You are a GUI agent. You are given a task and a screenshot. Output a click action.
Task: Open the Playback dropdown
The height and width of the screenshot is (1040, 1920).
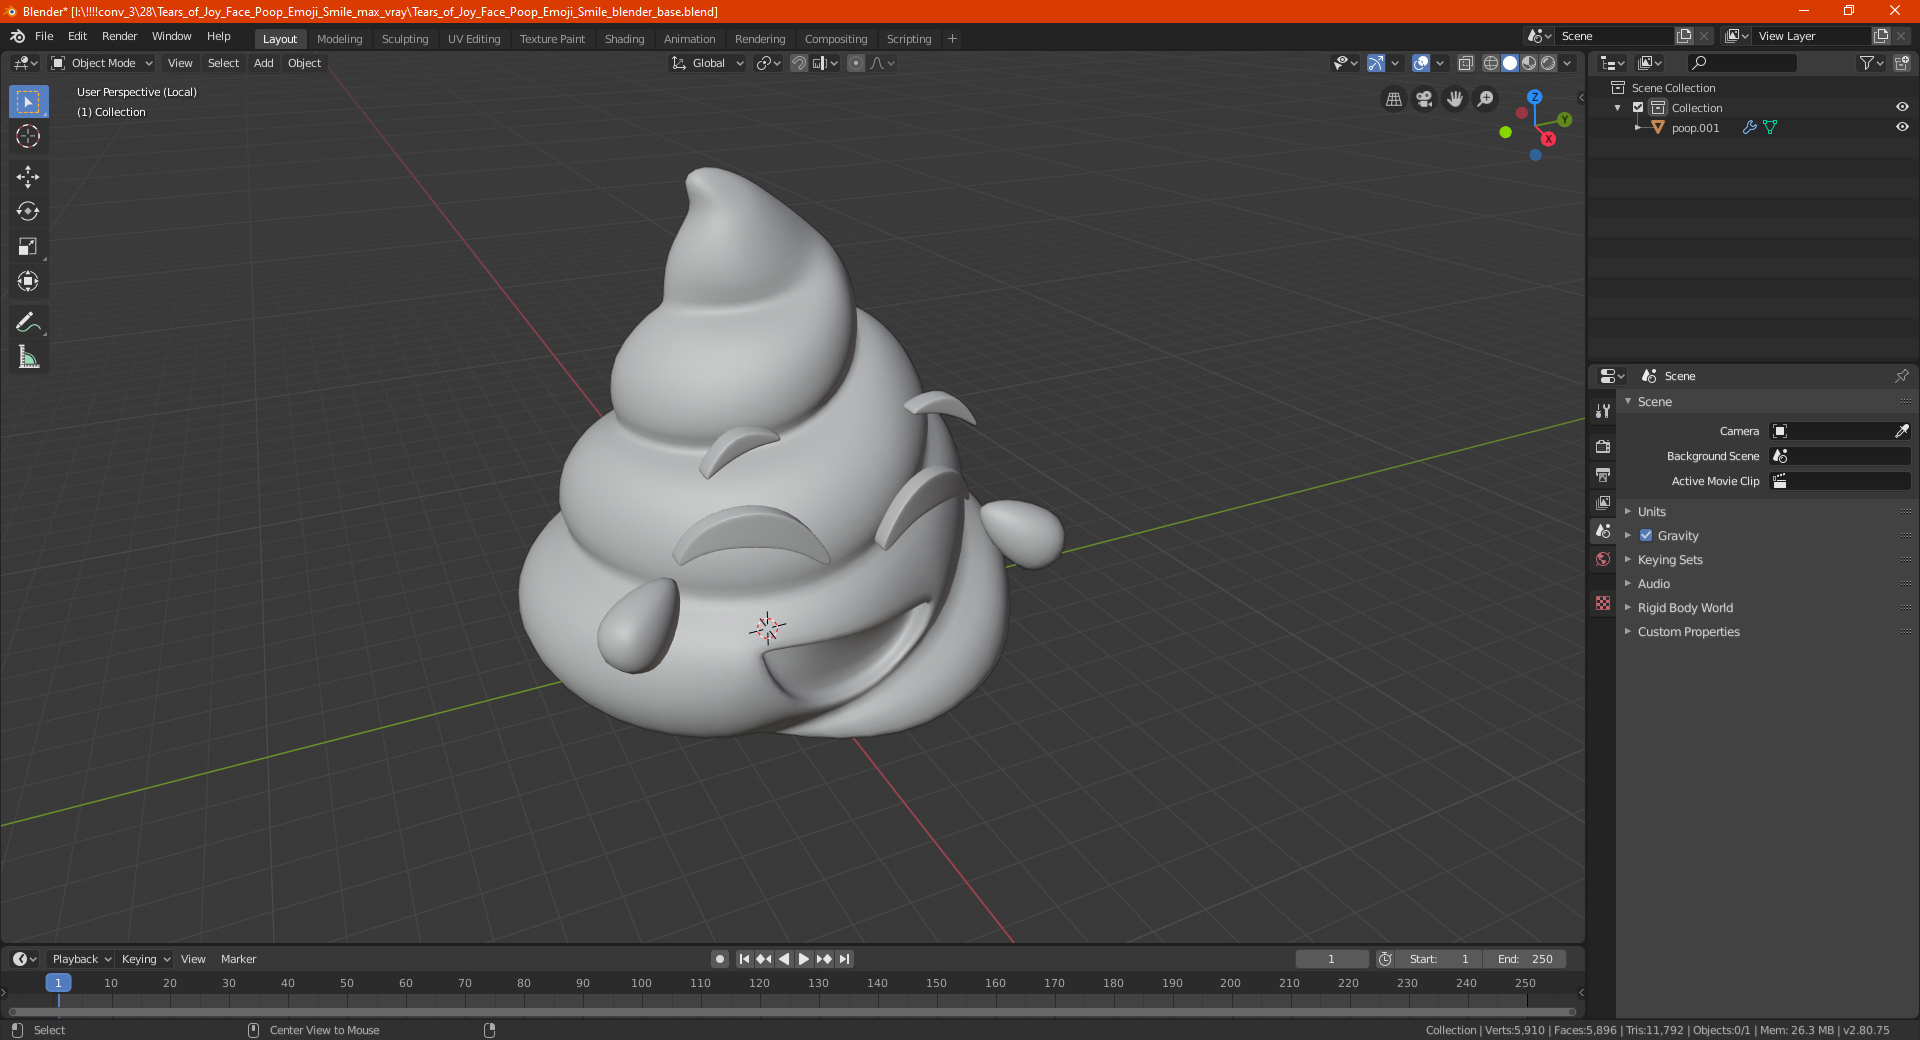pyautogui.click(x=81, y=959)
